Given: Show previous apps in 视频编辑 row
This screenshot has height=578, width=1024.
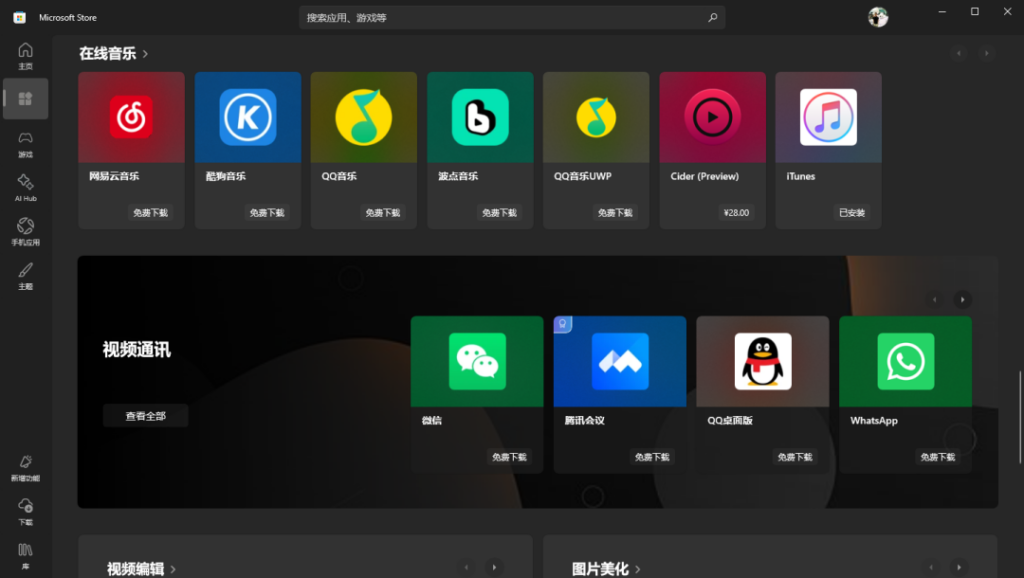Looking at the screenshot, I should [466, 567].
